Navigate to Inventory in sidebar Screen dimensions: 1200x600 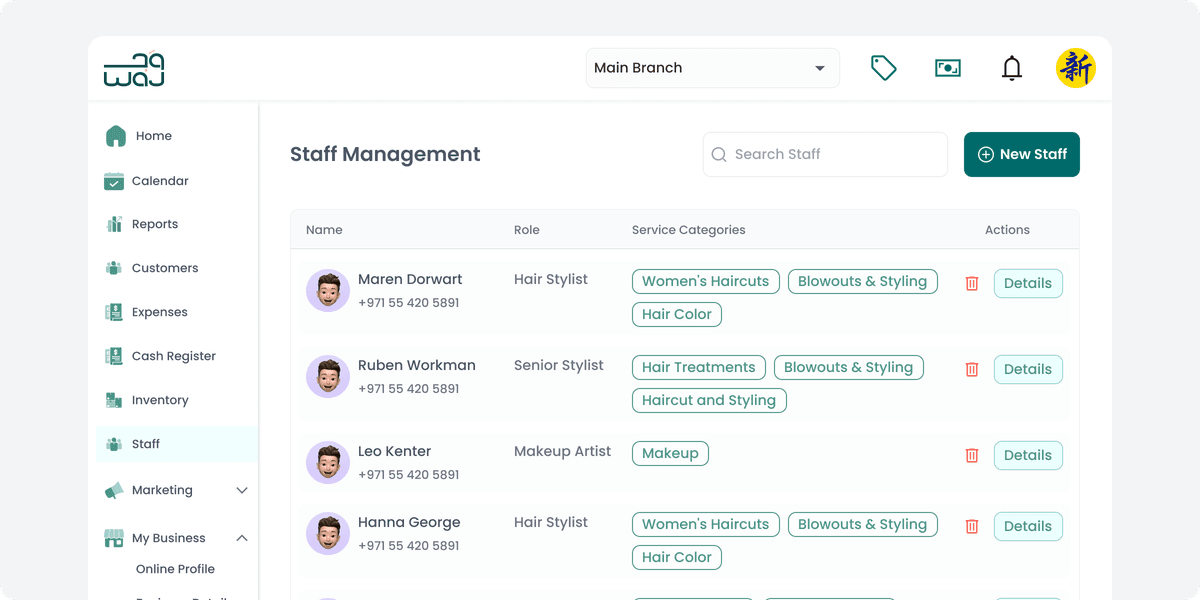160,400
